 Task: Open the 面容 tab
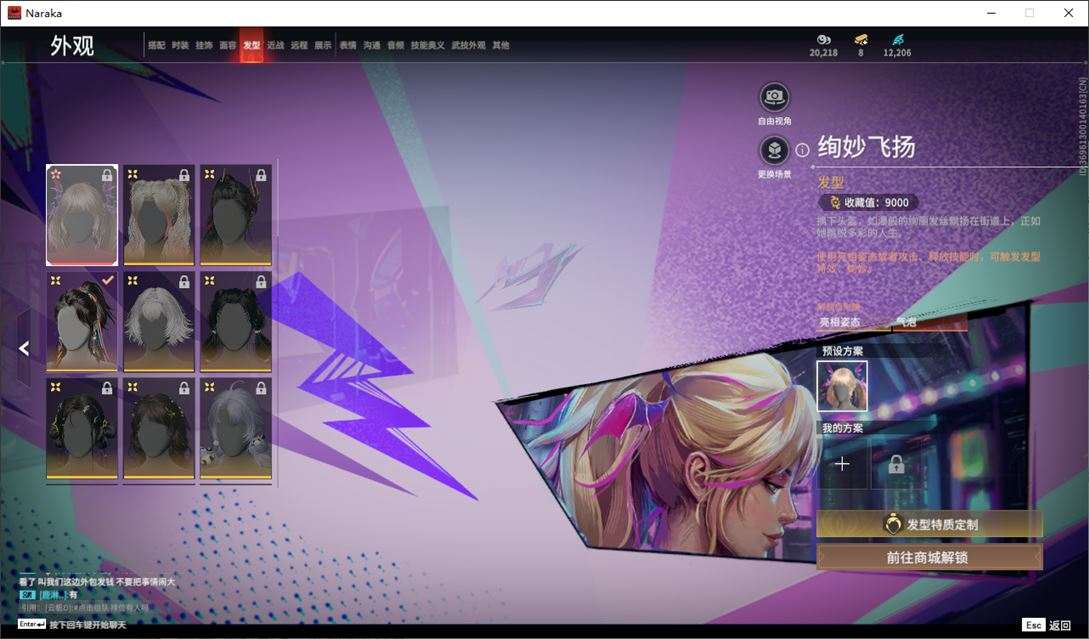point(228,45)
